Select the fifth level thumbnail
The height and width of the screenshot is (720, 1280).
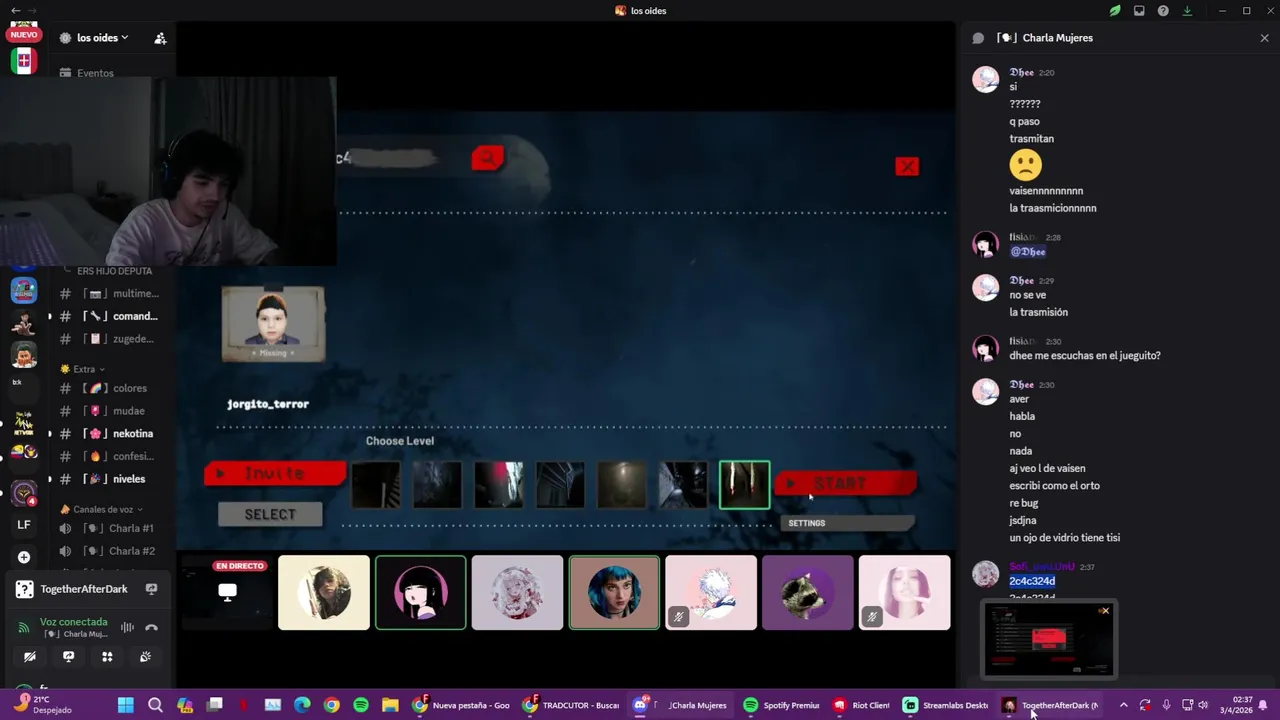pyautogui.click(x=622, y=485)
